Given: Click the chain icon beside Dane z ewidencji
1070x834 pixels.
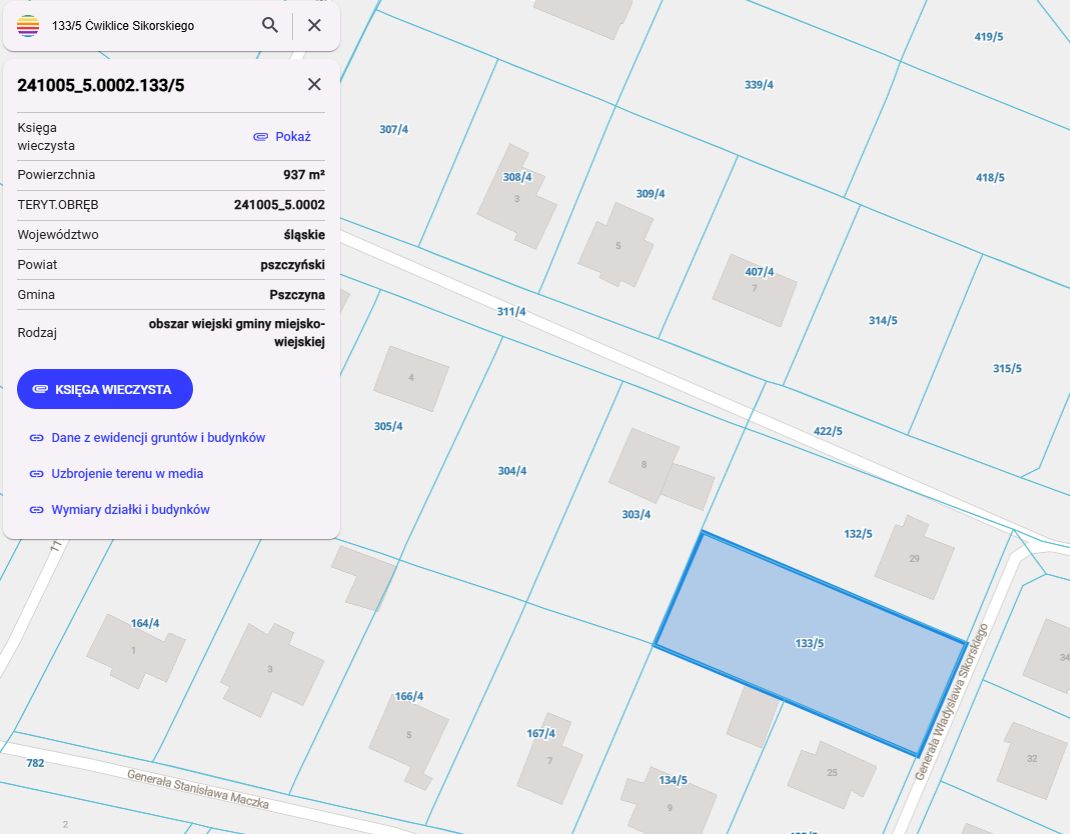Looking at the screenshot, I should (37, 437).
